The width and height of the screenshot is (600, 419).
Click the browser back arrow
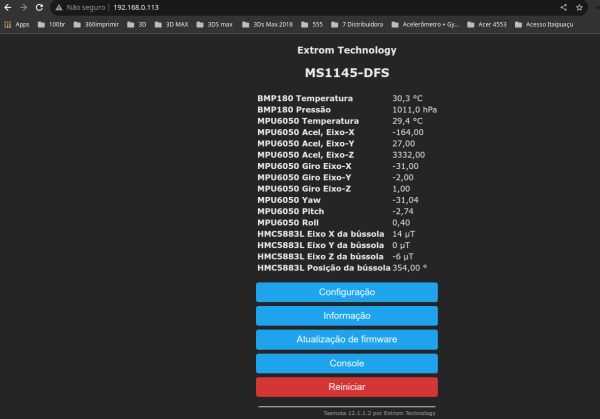coord(8,7)
